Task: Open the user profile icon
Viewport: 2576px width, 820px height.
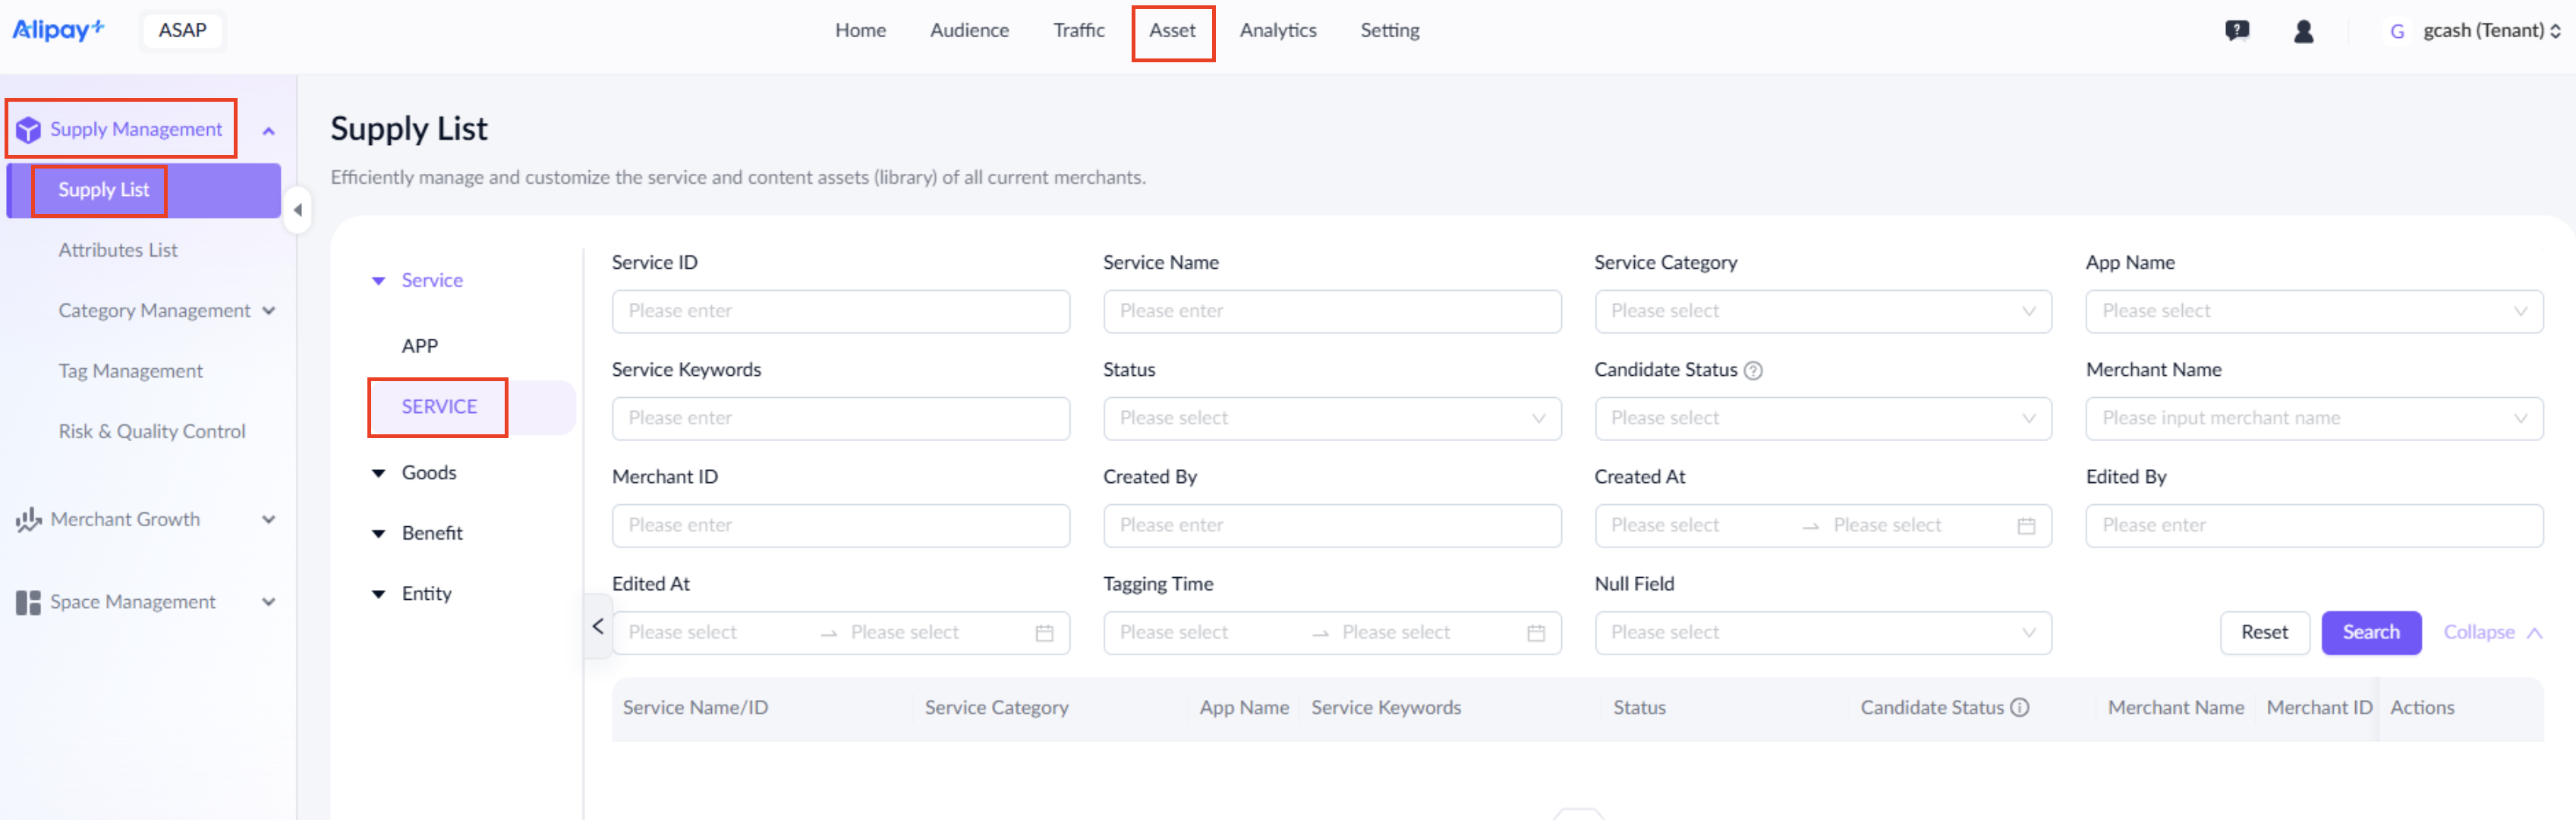Action: [2303, 31]
